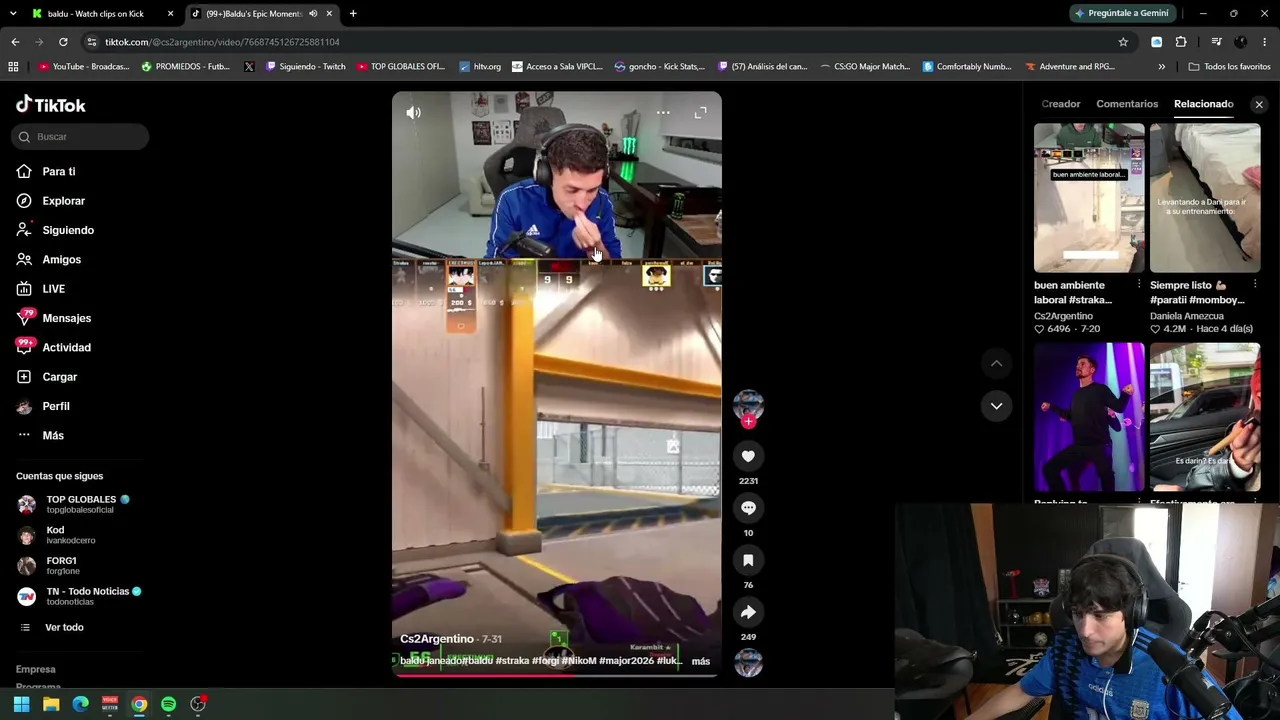Image resolution: width=1280 pixels, height=720 pixels.
Task: Open the hltv.org bookmark
Action: [480, 67]
